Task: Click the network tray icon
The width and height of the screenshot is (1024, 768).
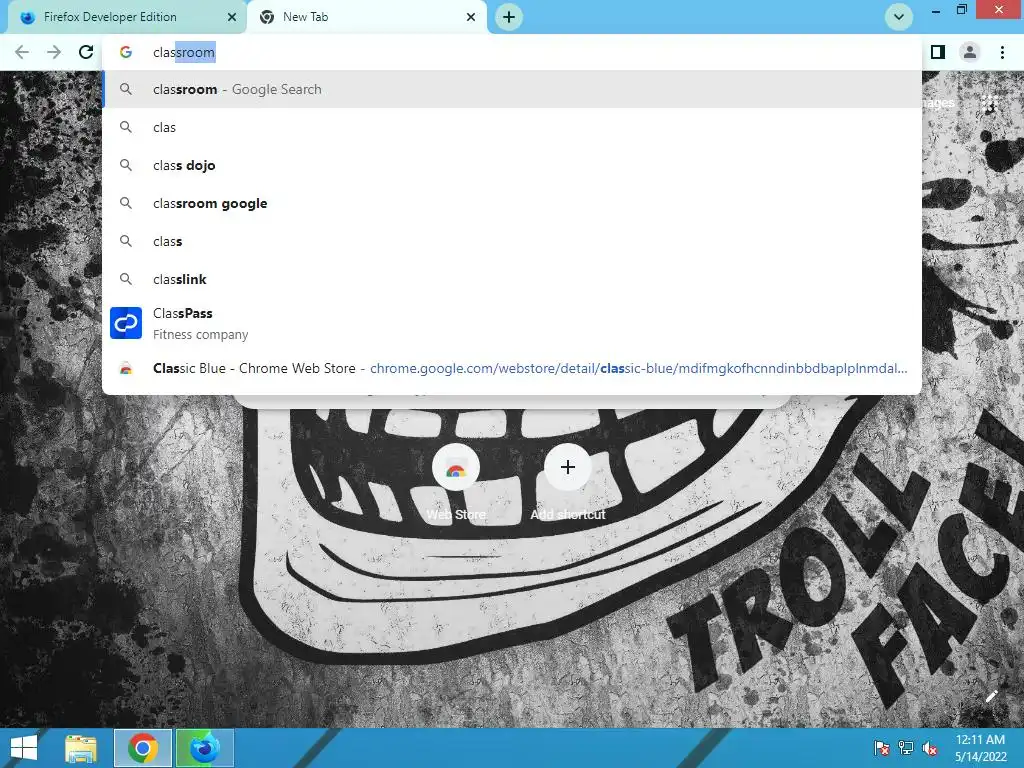Action: tap(906, 748)
